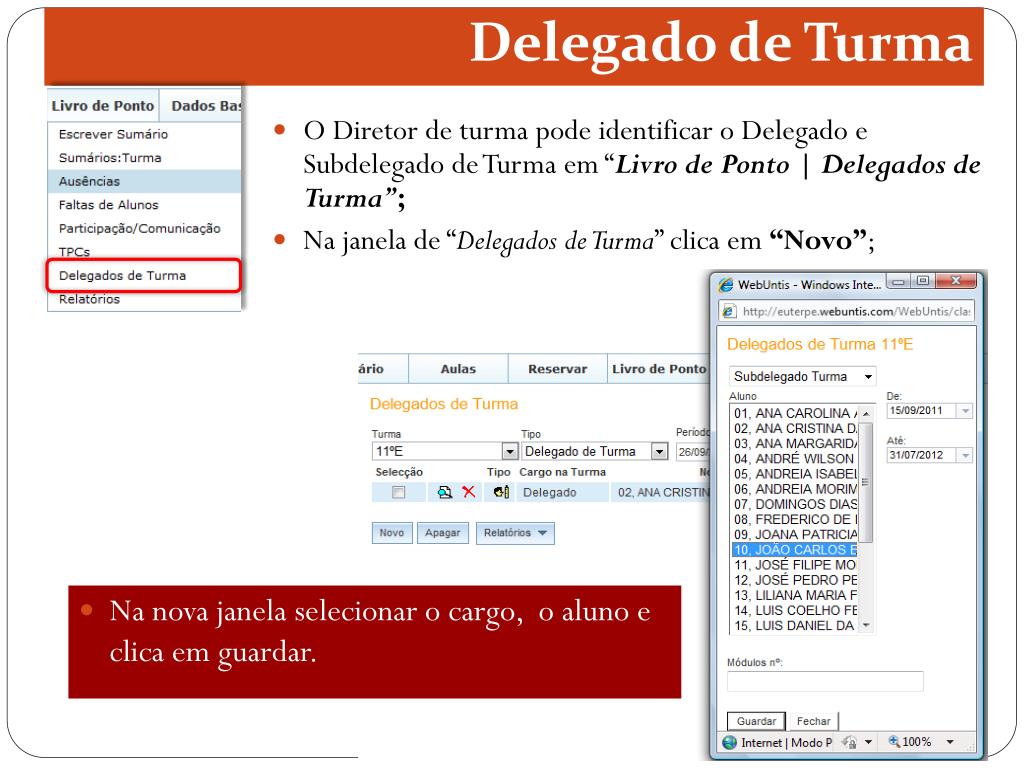This screenshot has height=768, width=1024.
Task: Select student 10, JOÃO CARLOS
Action: coord(795,550)
